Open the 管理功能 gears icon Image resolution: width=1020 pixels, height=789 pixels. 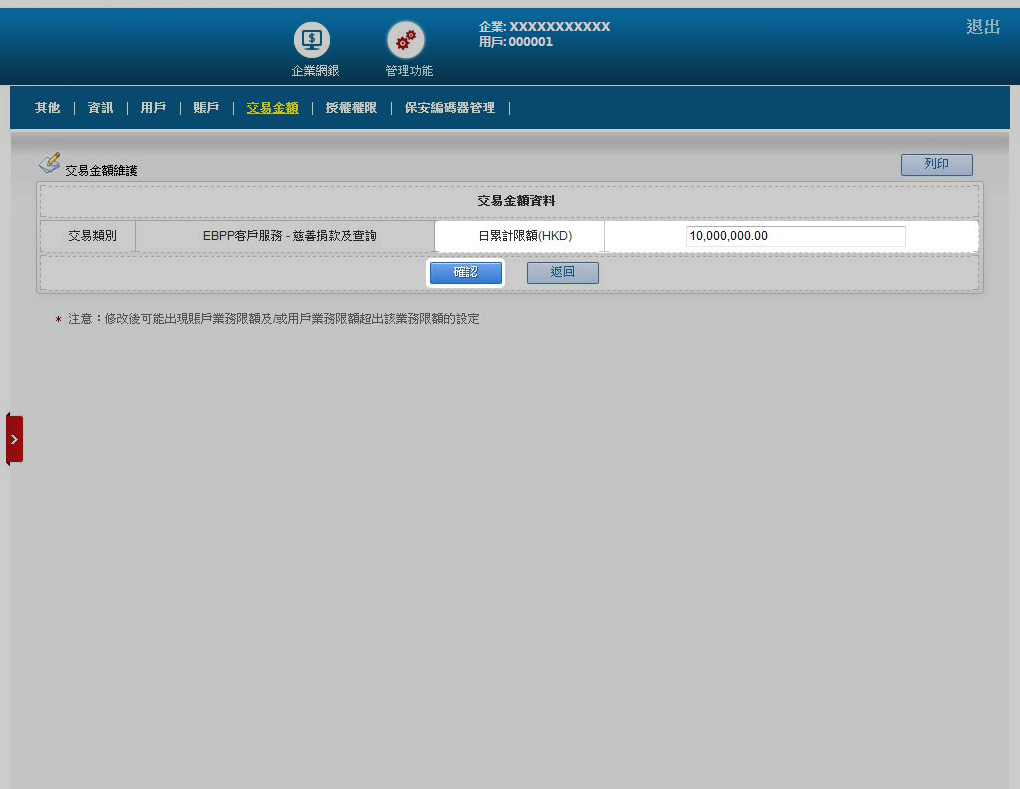pos(406,41)
